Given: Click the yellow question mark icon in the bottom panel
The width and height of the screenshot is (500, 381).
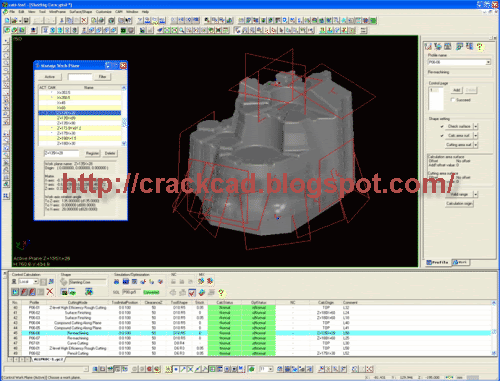Looking at the screenshot, I should 221,293.
